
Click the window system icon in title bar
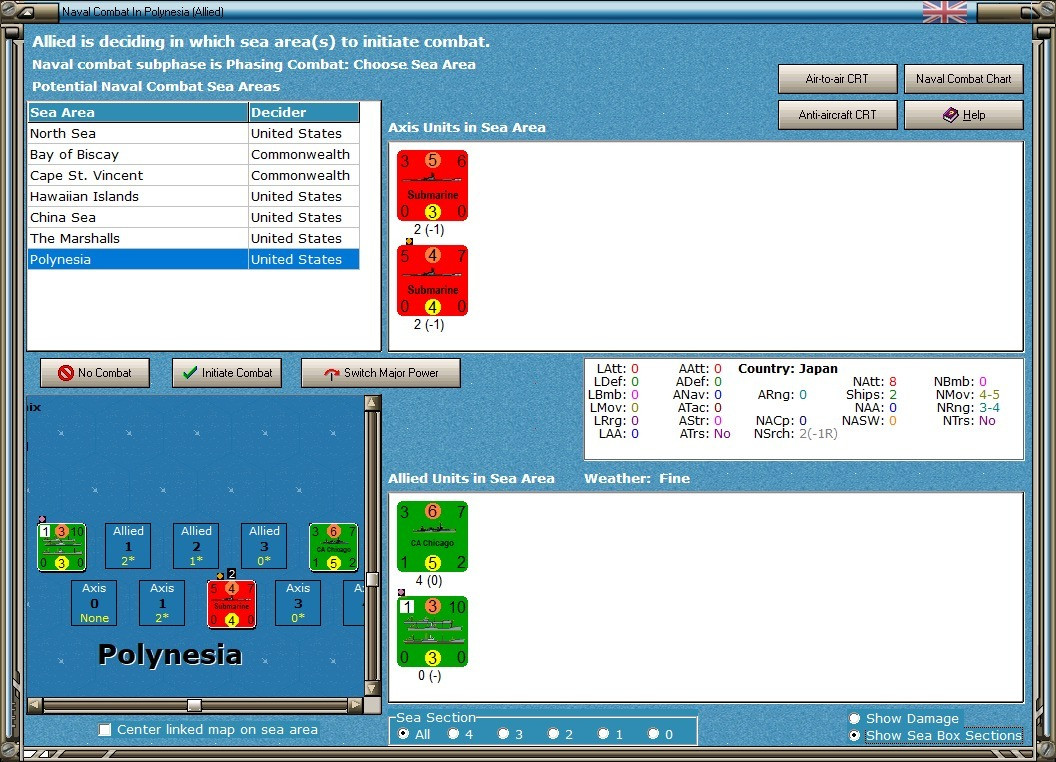tap(27, 12)
